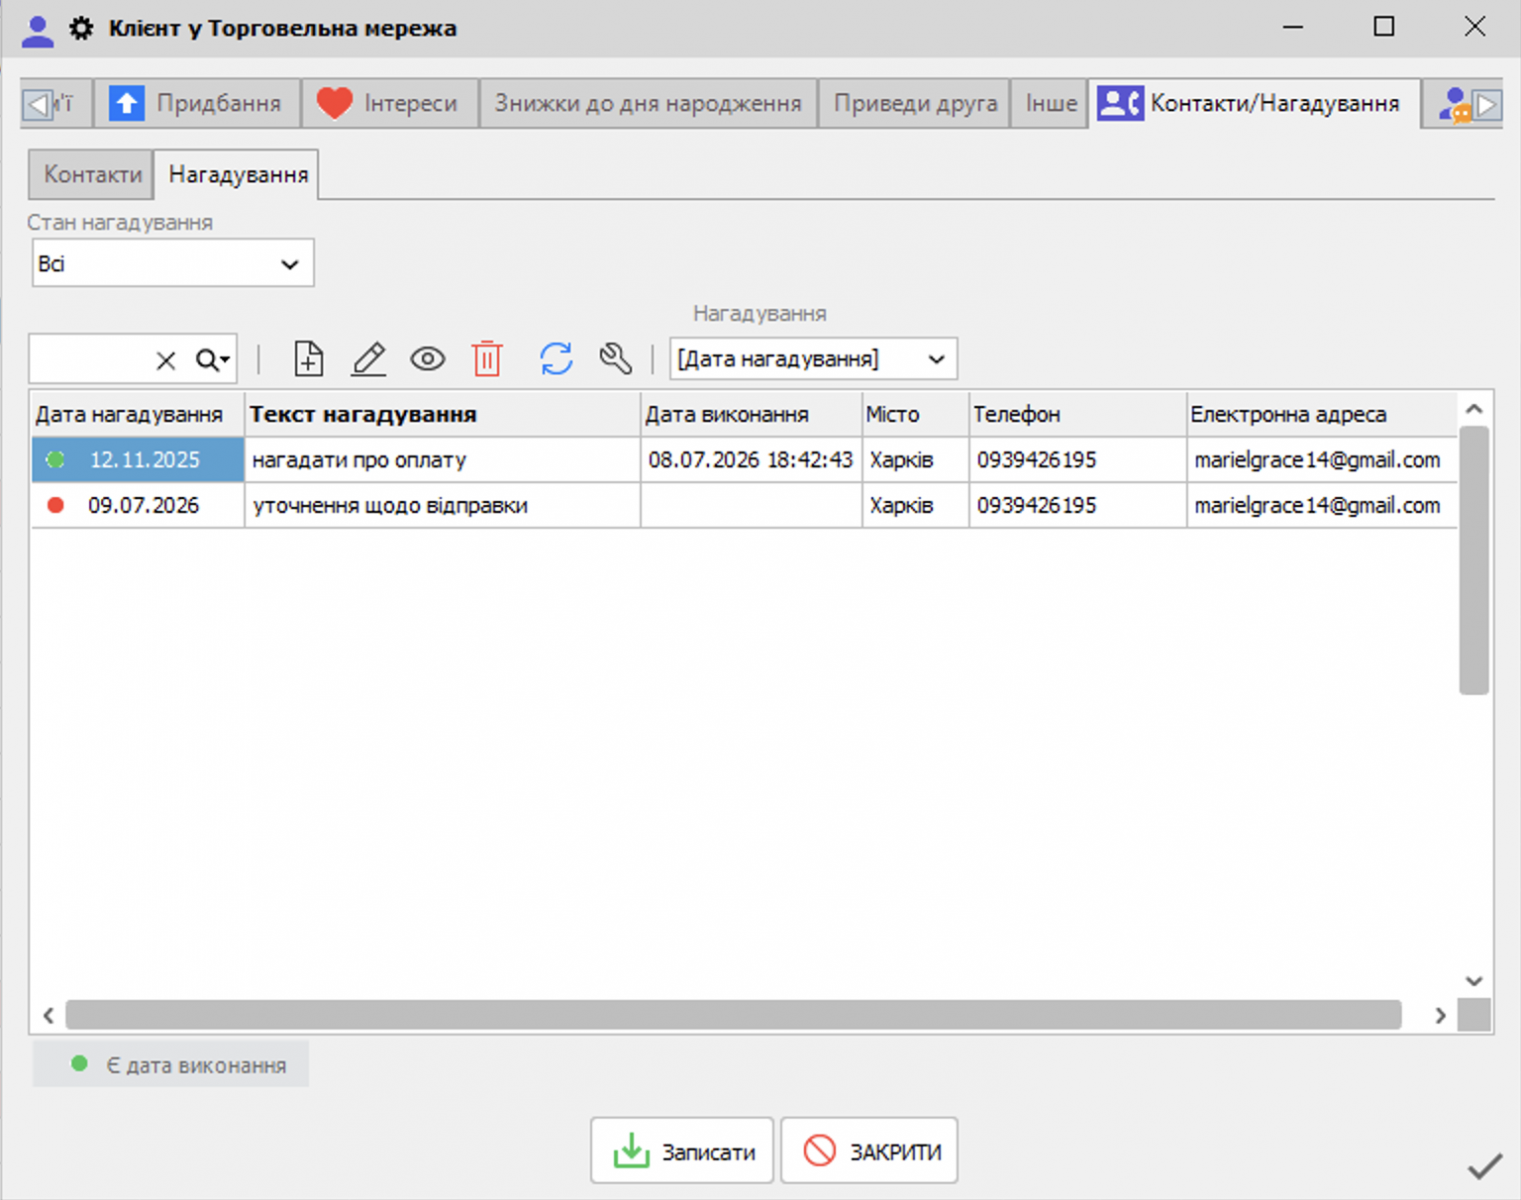The width and height of the screenshot is (1521, 1200).
Task: Click the horizontal scrollbar thumb of the table
Action: [x=733, y=1014]
